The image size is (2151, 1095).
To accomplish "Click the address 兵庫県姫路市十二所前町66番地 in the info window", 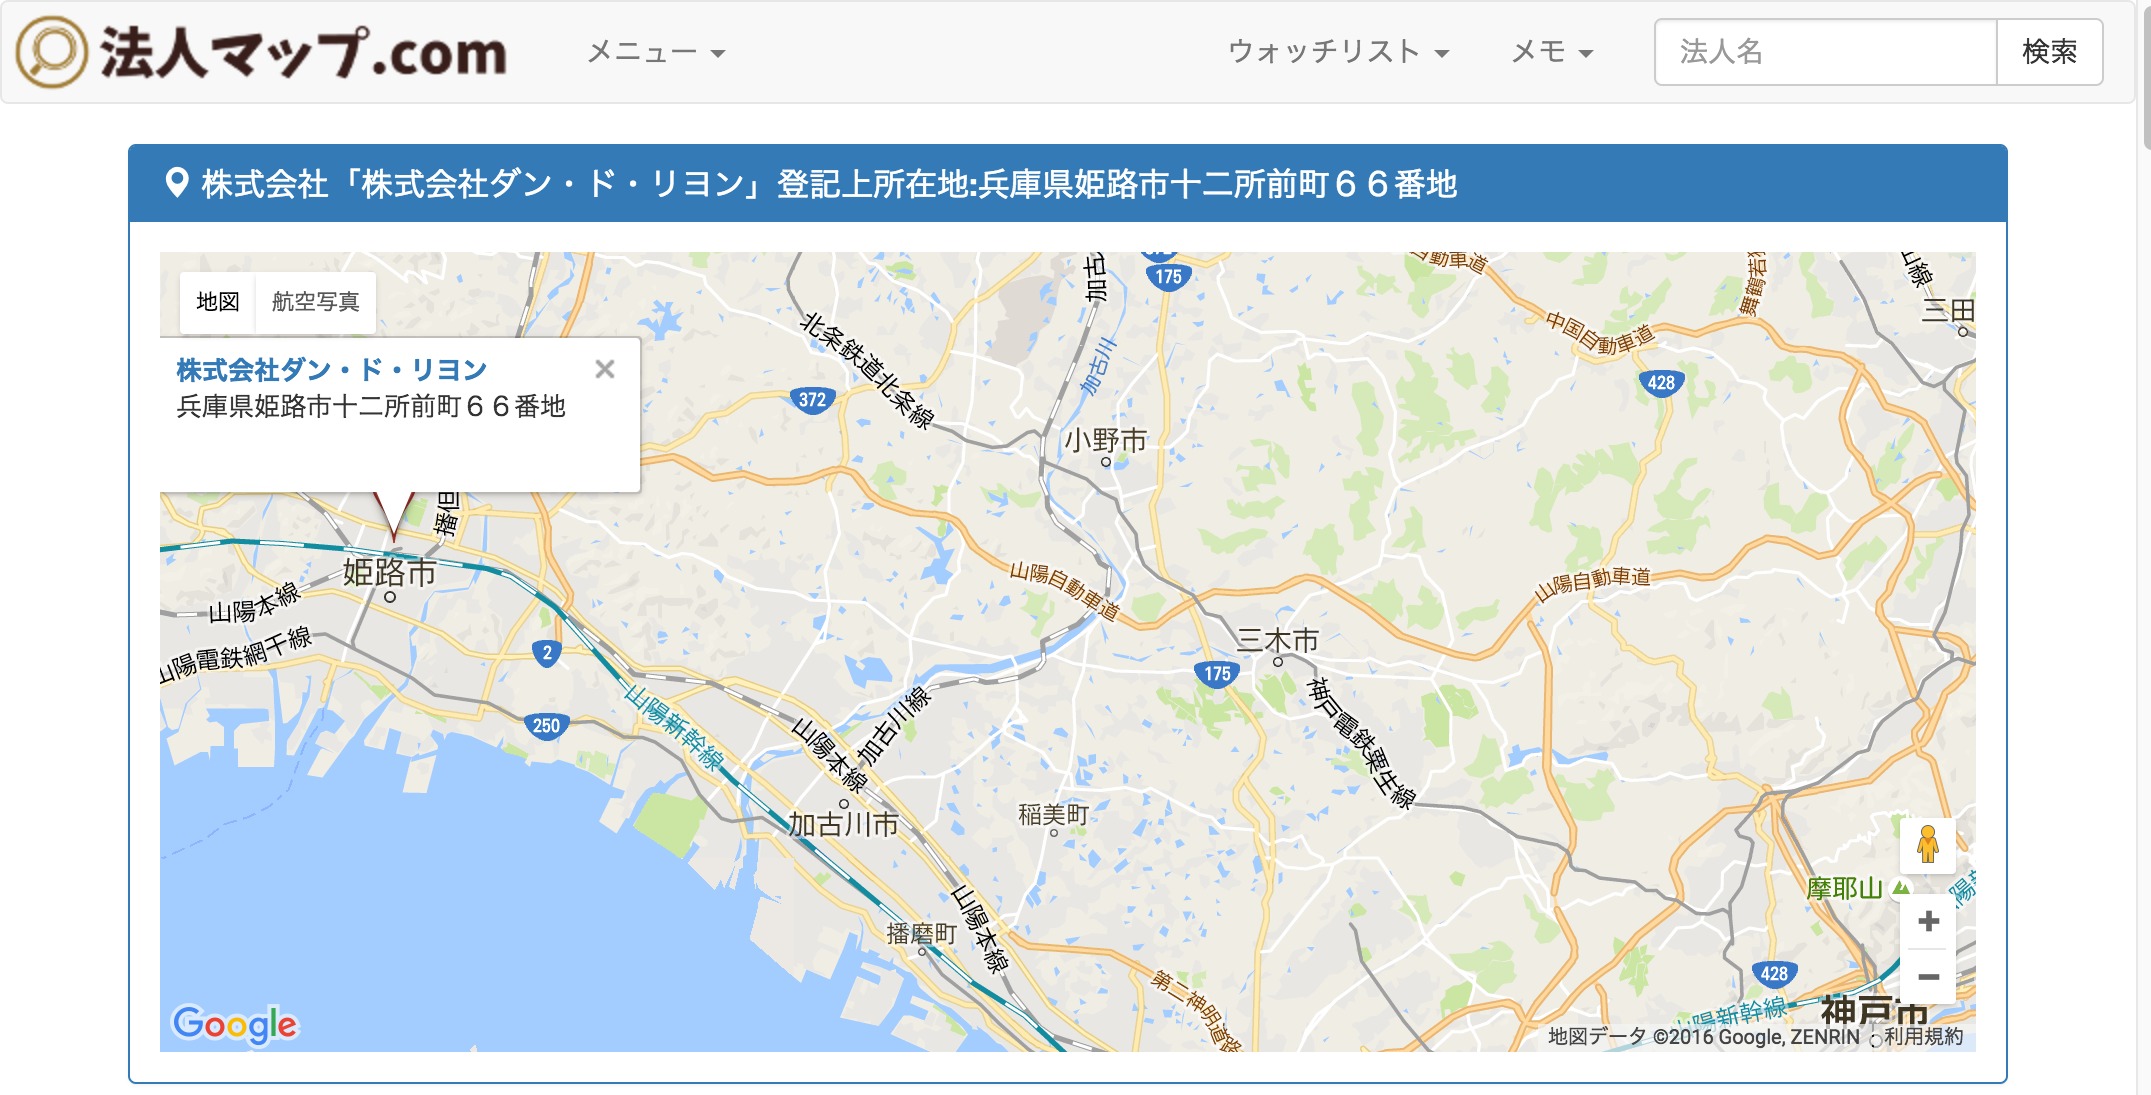I will [371, 407].
